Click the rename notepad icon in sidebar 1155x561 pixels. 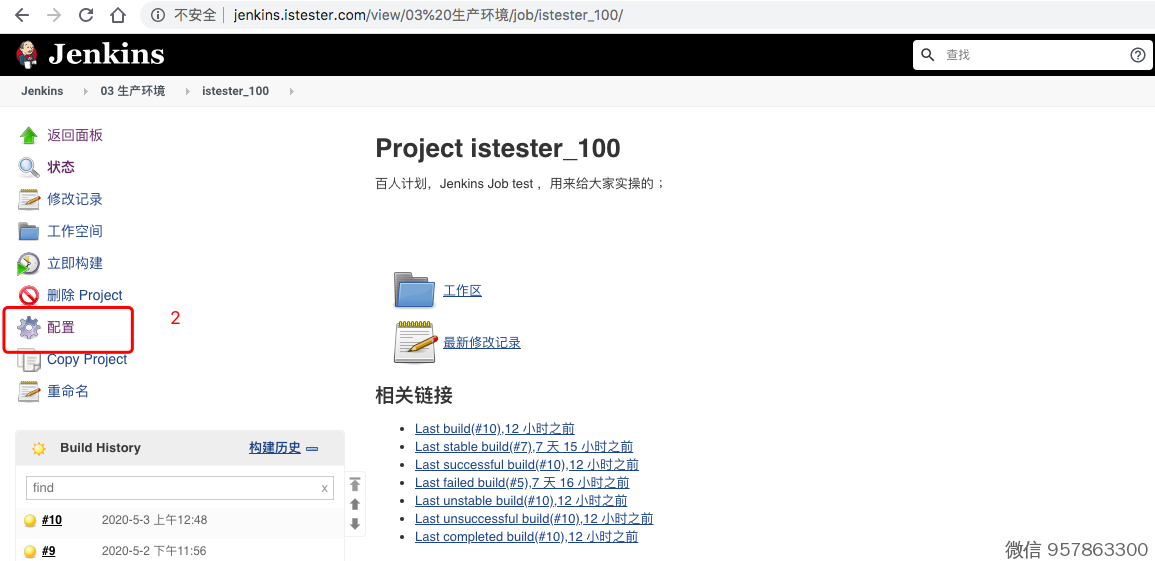[x=29, y=391]
